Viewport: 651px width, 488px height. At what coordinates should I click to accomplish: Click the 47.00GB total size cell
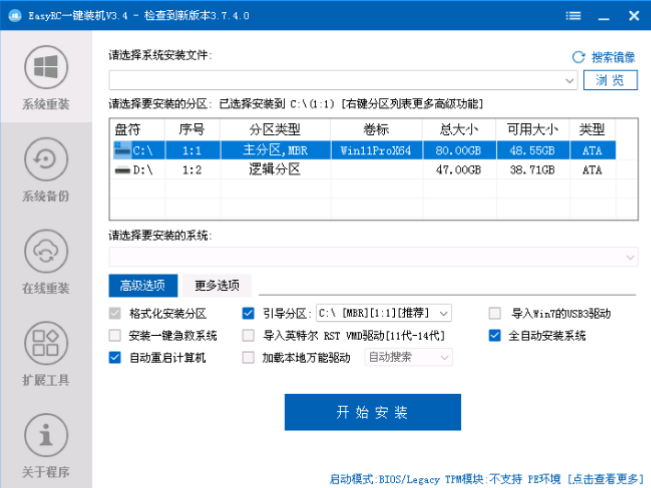[458, 170]
